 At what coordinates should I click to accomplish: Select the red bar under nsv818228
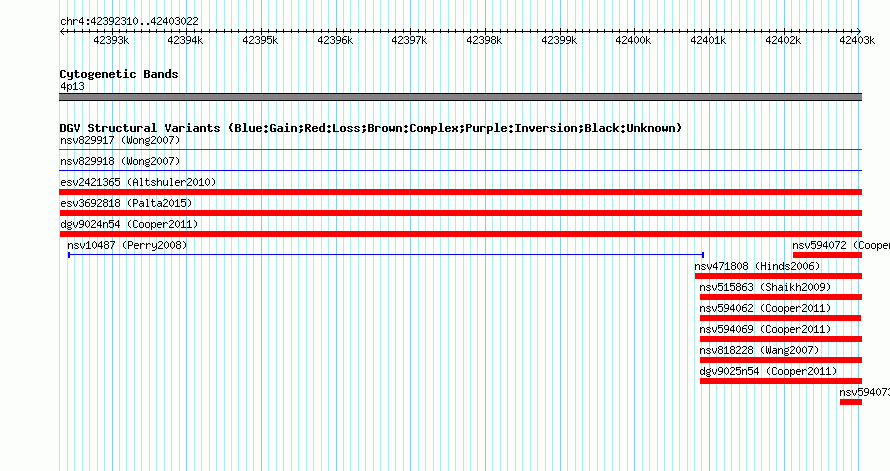781,360
